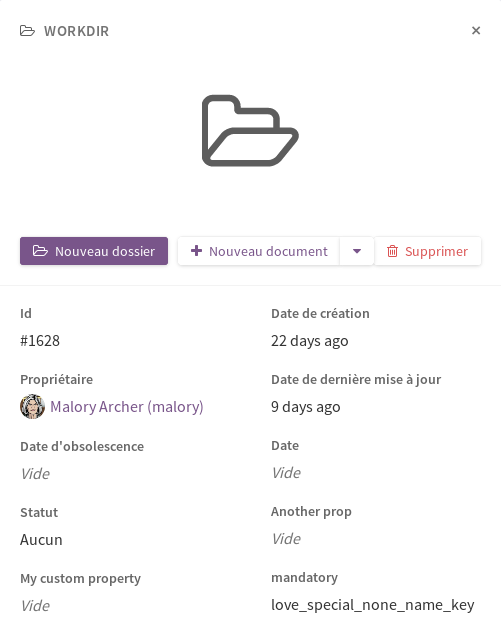501x630 pixels.
Task: Close the WORKDIR details panel
Action: tap(476, 31)
